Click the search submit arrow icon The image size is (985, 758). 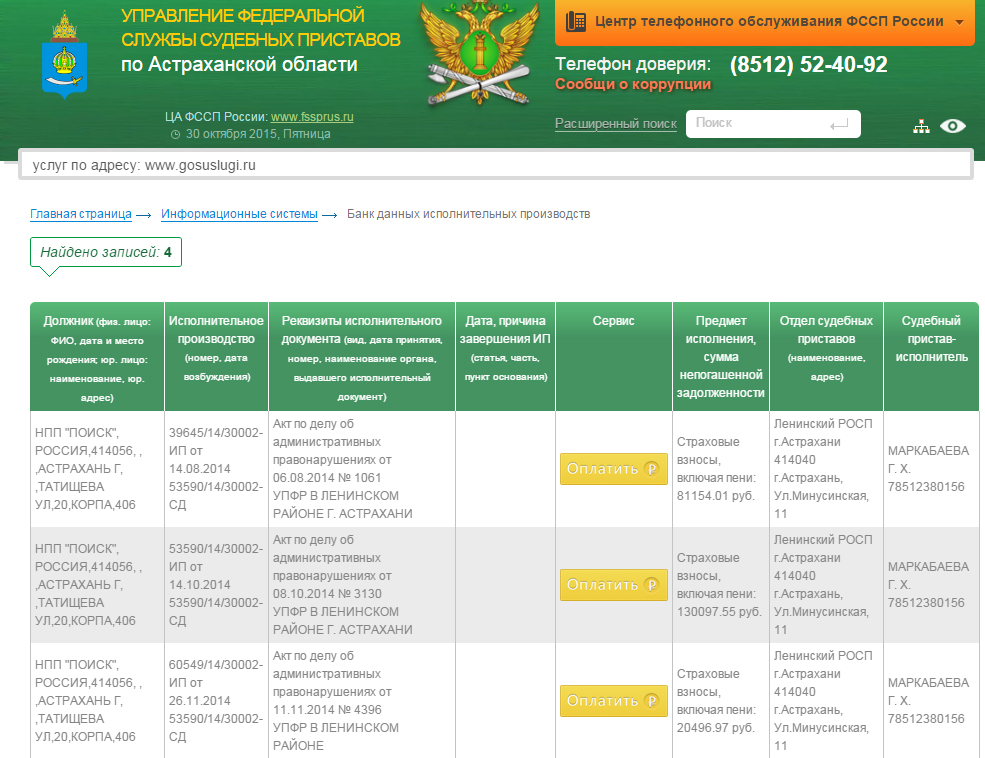coord(839,124)
